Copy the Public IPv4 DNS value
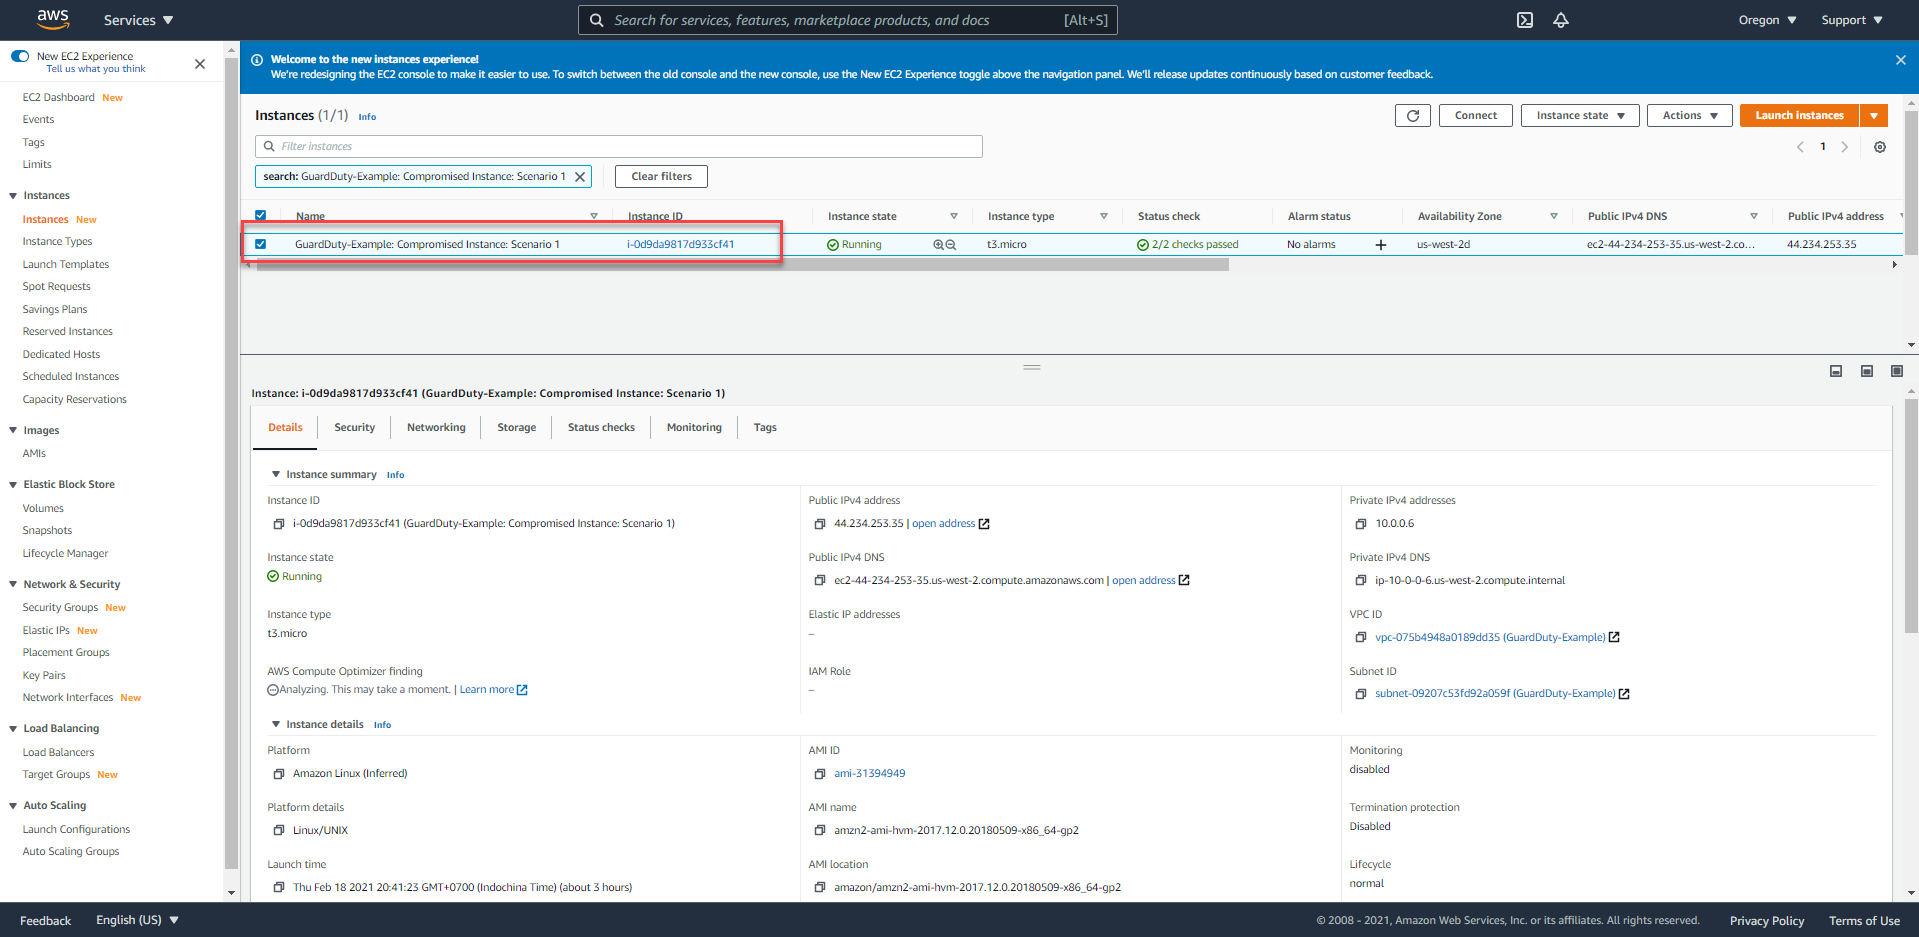This screenshot has width=1919, height=937. (x=820, y=581)
